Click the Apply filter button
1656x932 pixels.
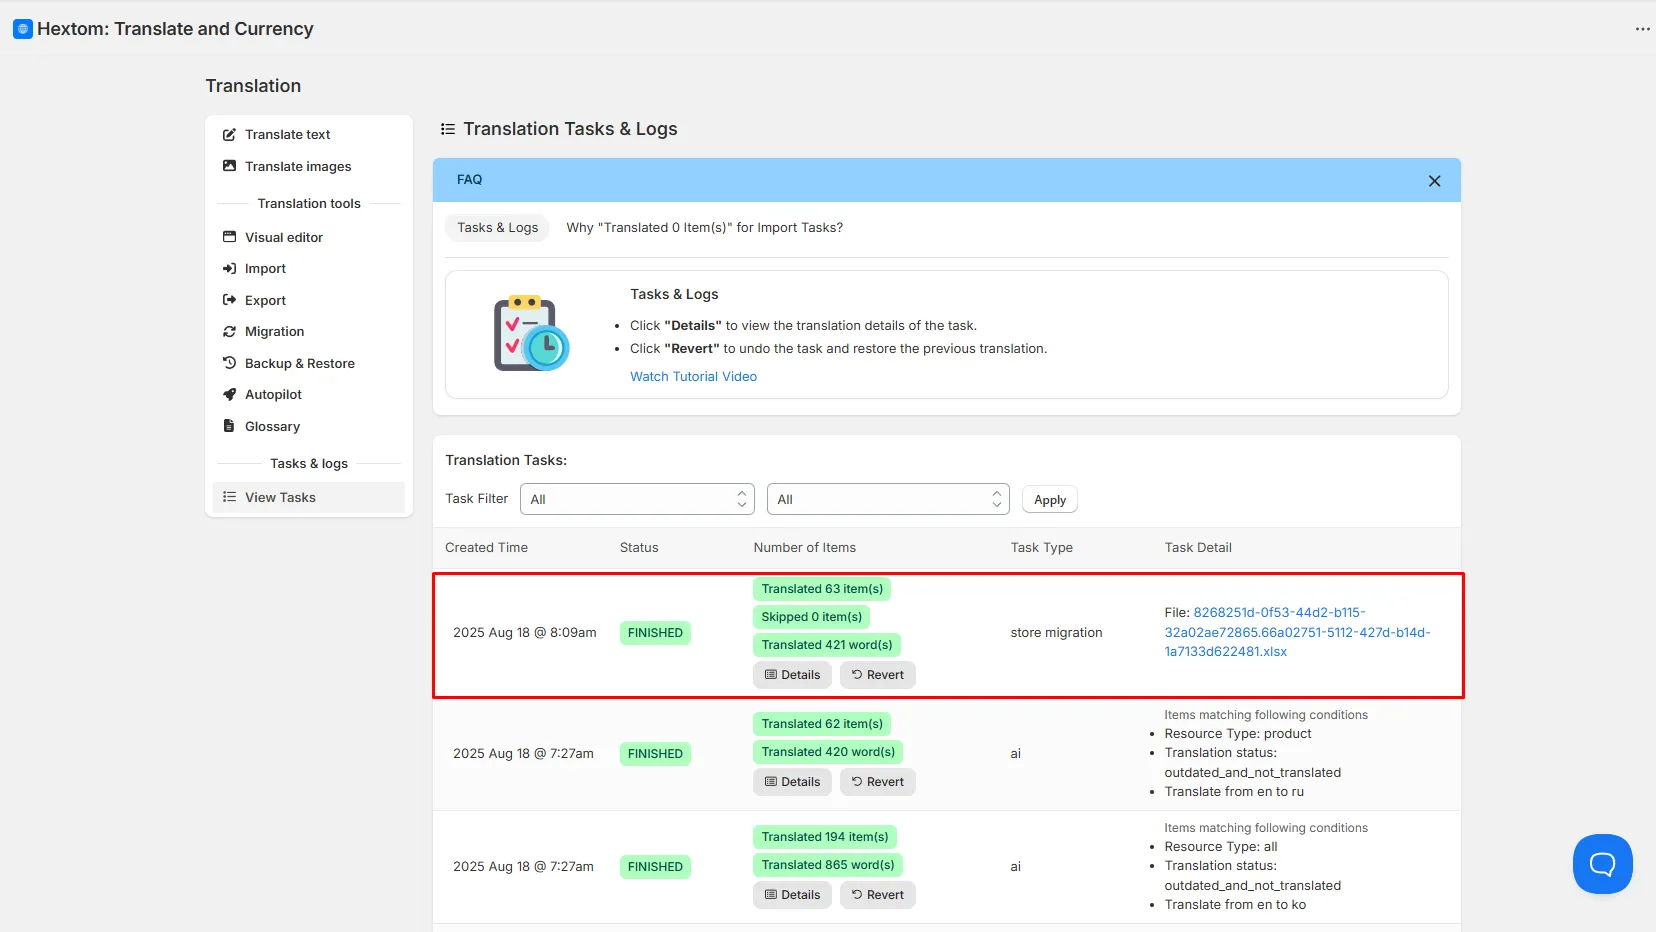pyautogui.click(x=1049, y=500)
